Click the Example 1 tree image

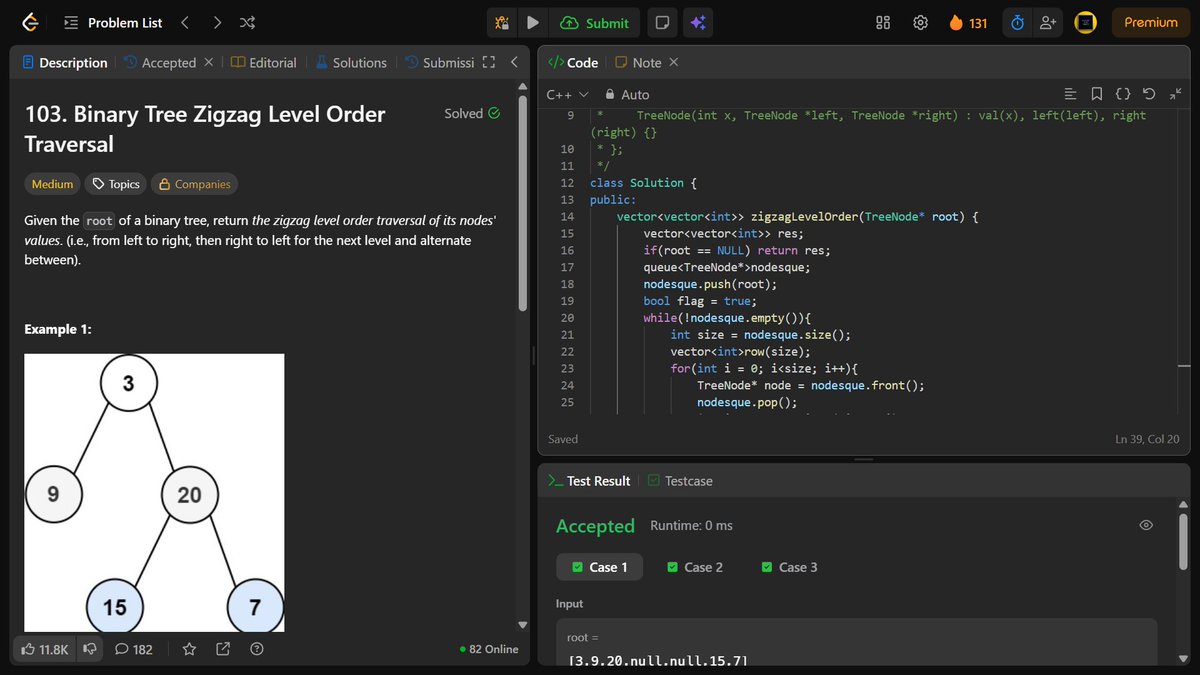coord(154,492)
